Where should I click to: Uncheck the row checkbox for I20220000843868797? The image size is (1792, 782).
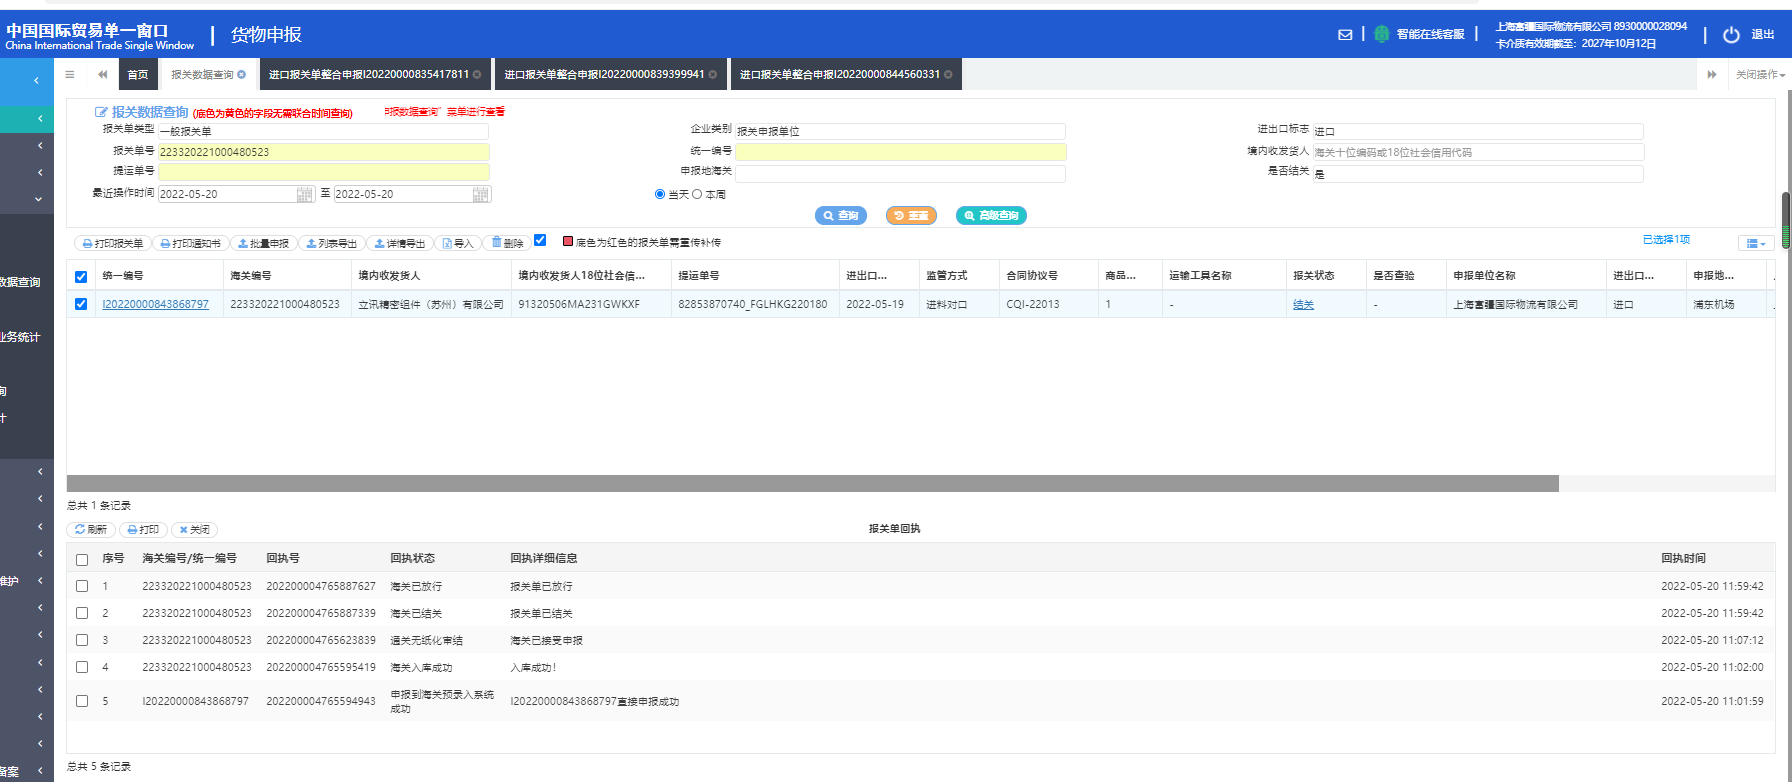[81, 304]
